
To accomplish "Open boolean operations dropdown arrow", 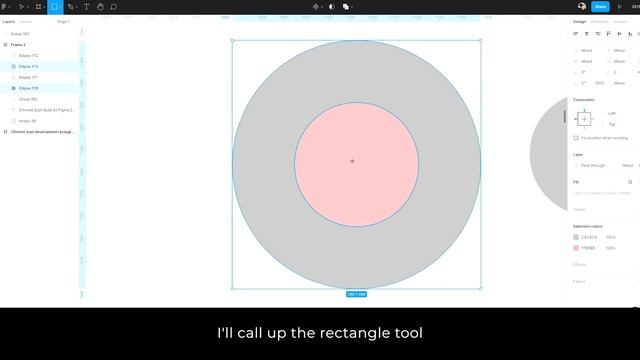I will [352, 7].
